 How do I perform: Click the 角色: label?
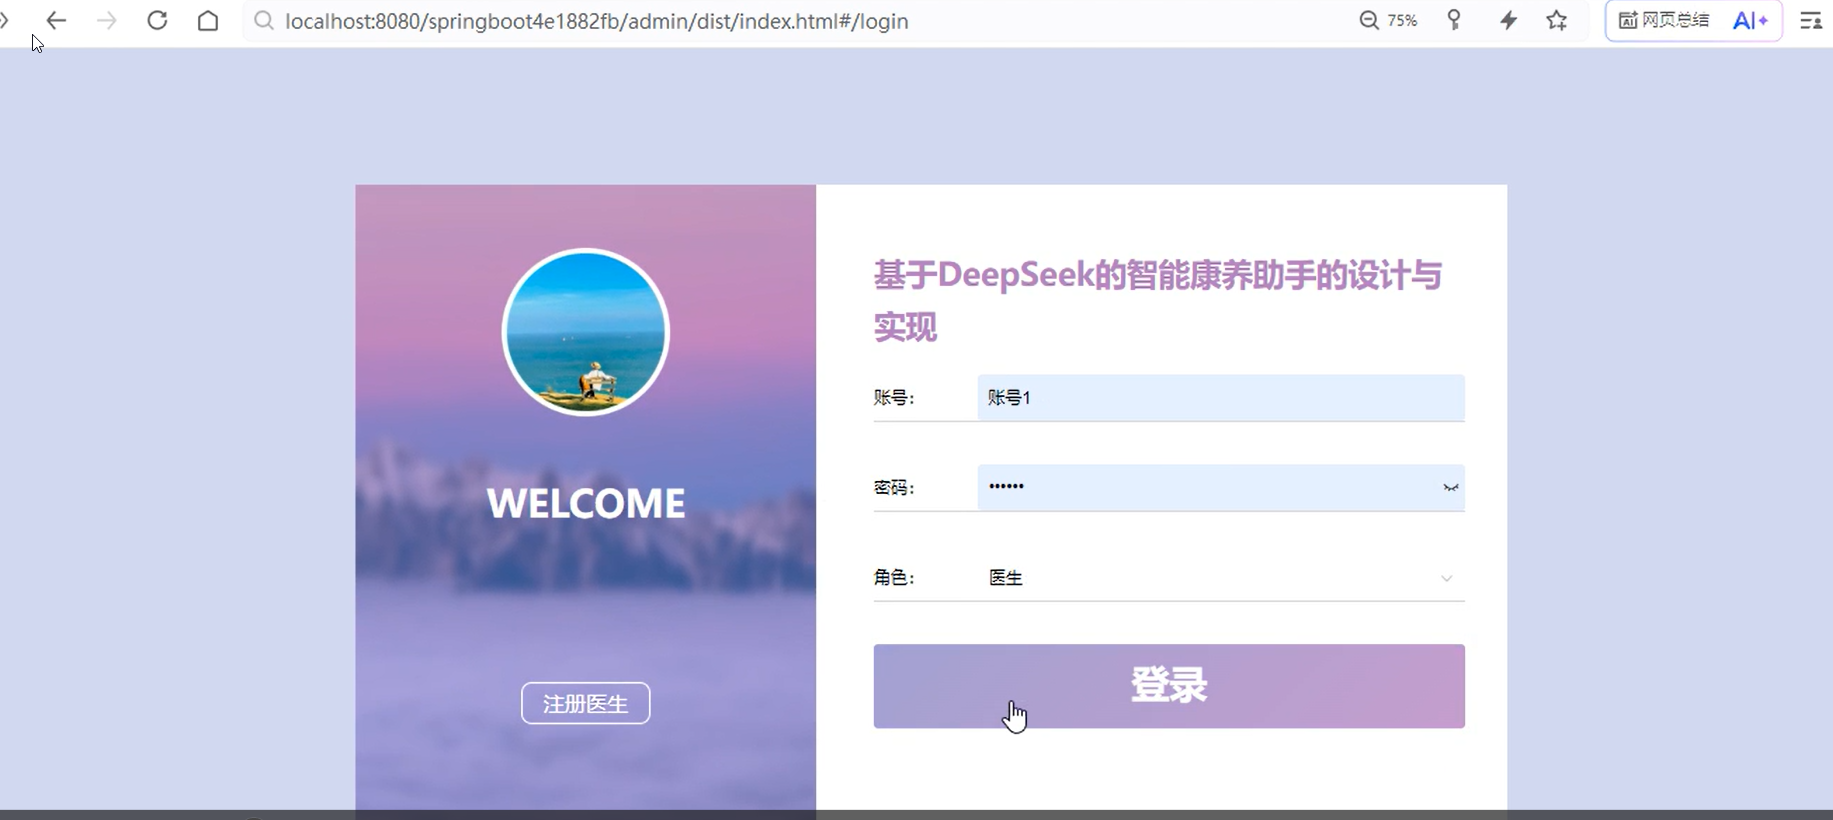[894, 578]
